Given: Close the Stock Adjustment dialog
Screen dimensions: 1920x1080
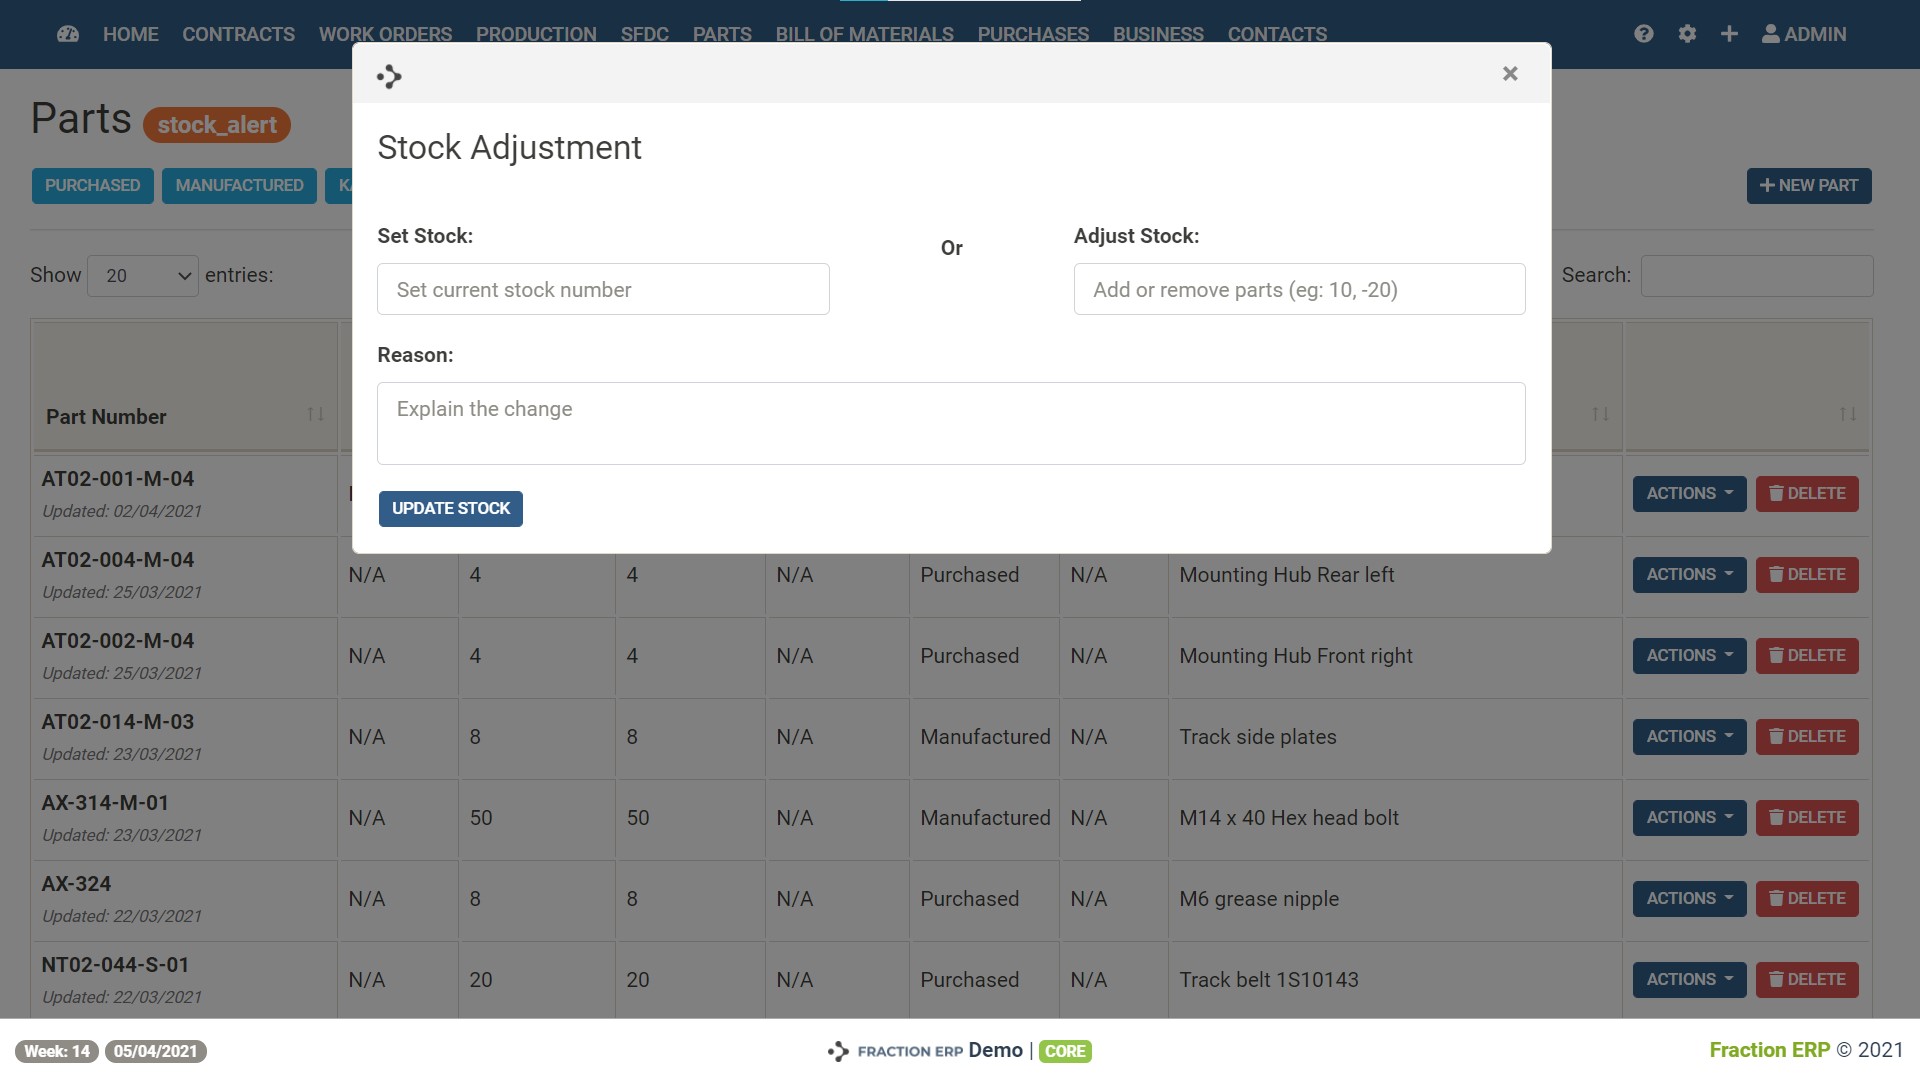Looking at the screenshot, I should click(x=1510, y=73).
